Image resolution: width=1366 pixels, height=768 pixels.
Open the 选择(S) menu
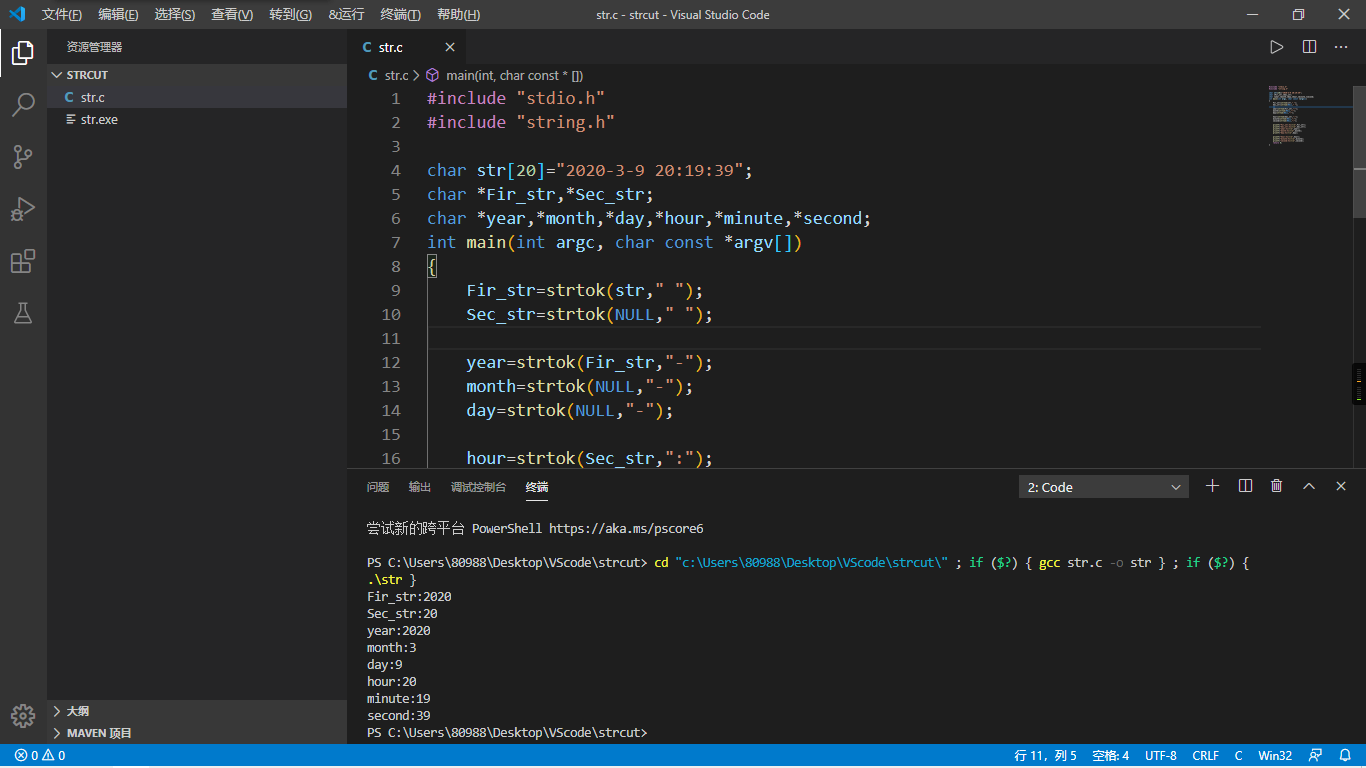pos(175,14)
